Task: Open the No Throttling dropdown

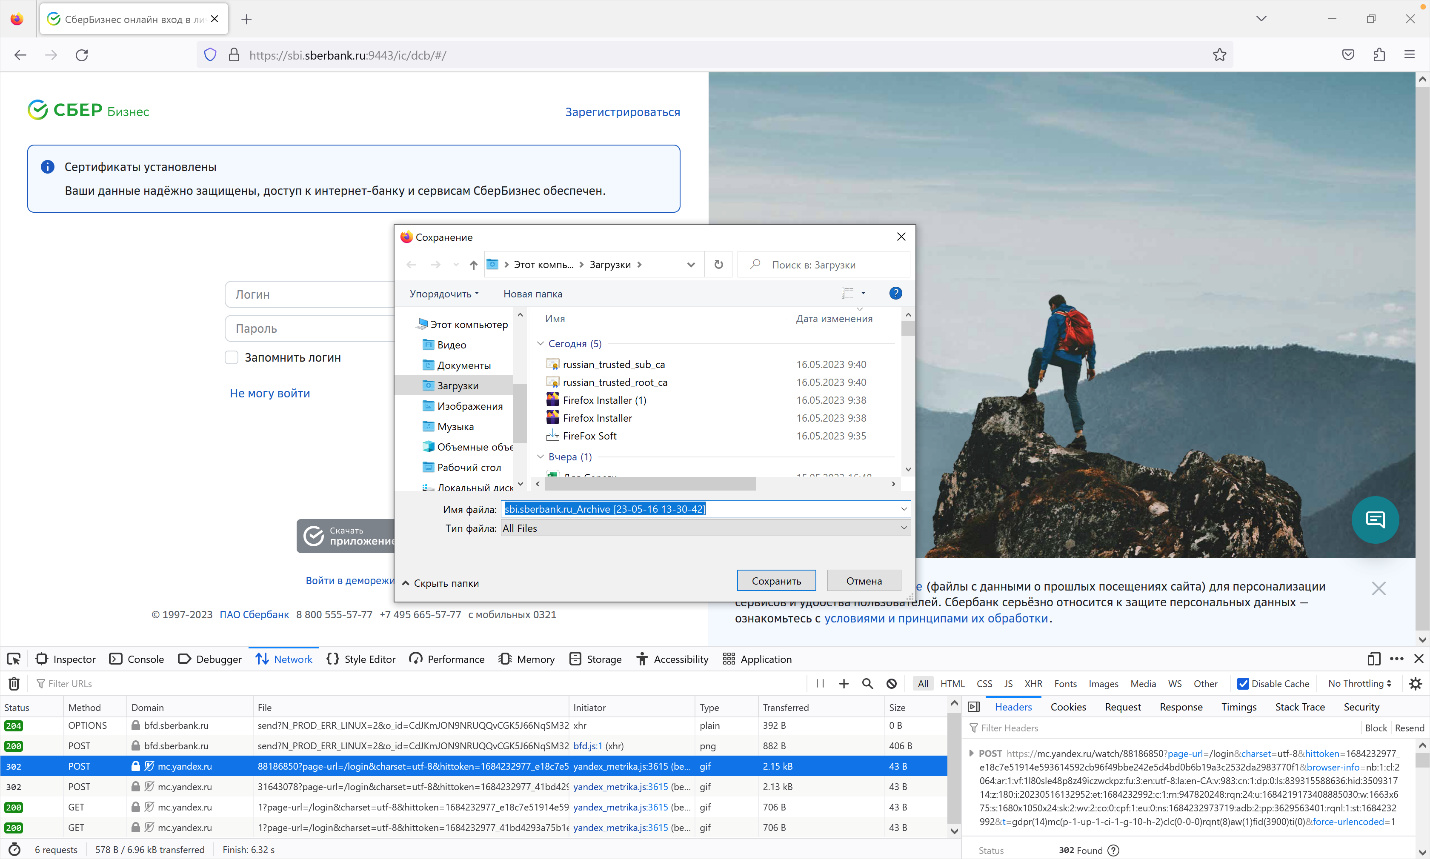Action: tap(1359, 684)
